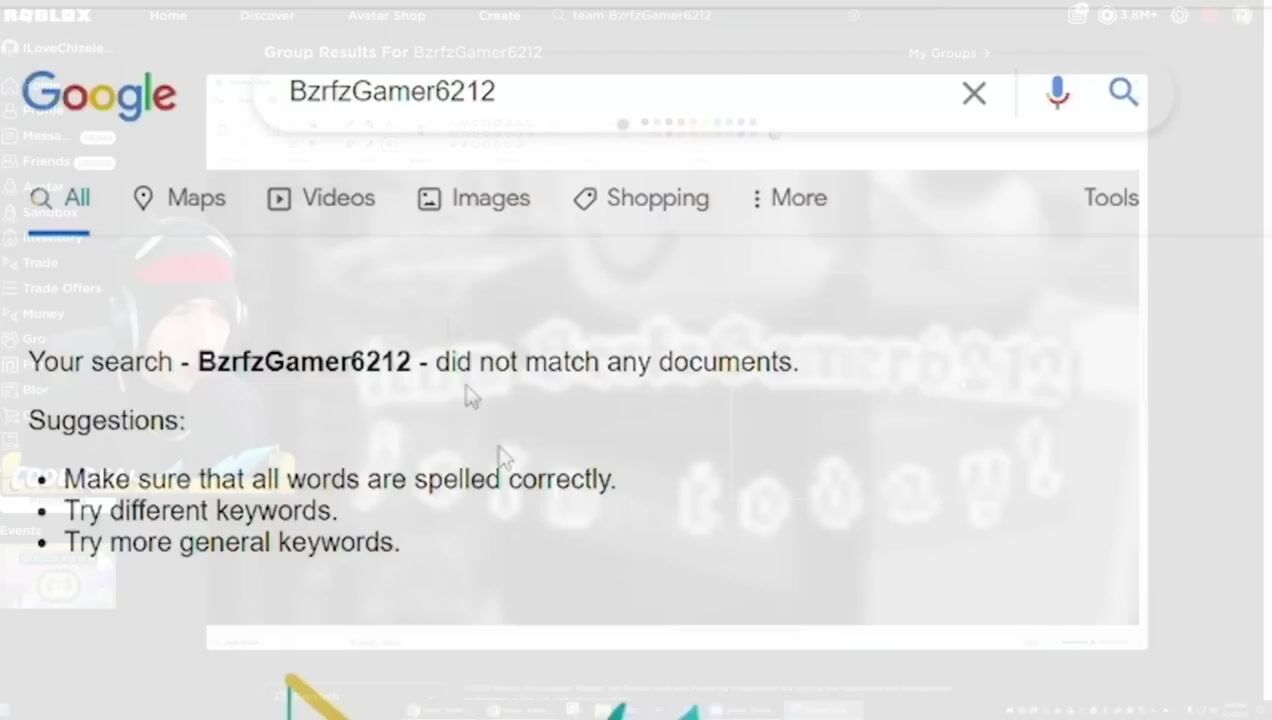Switch to the Images tab

[474, 198]
